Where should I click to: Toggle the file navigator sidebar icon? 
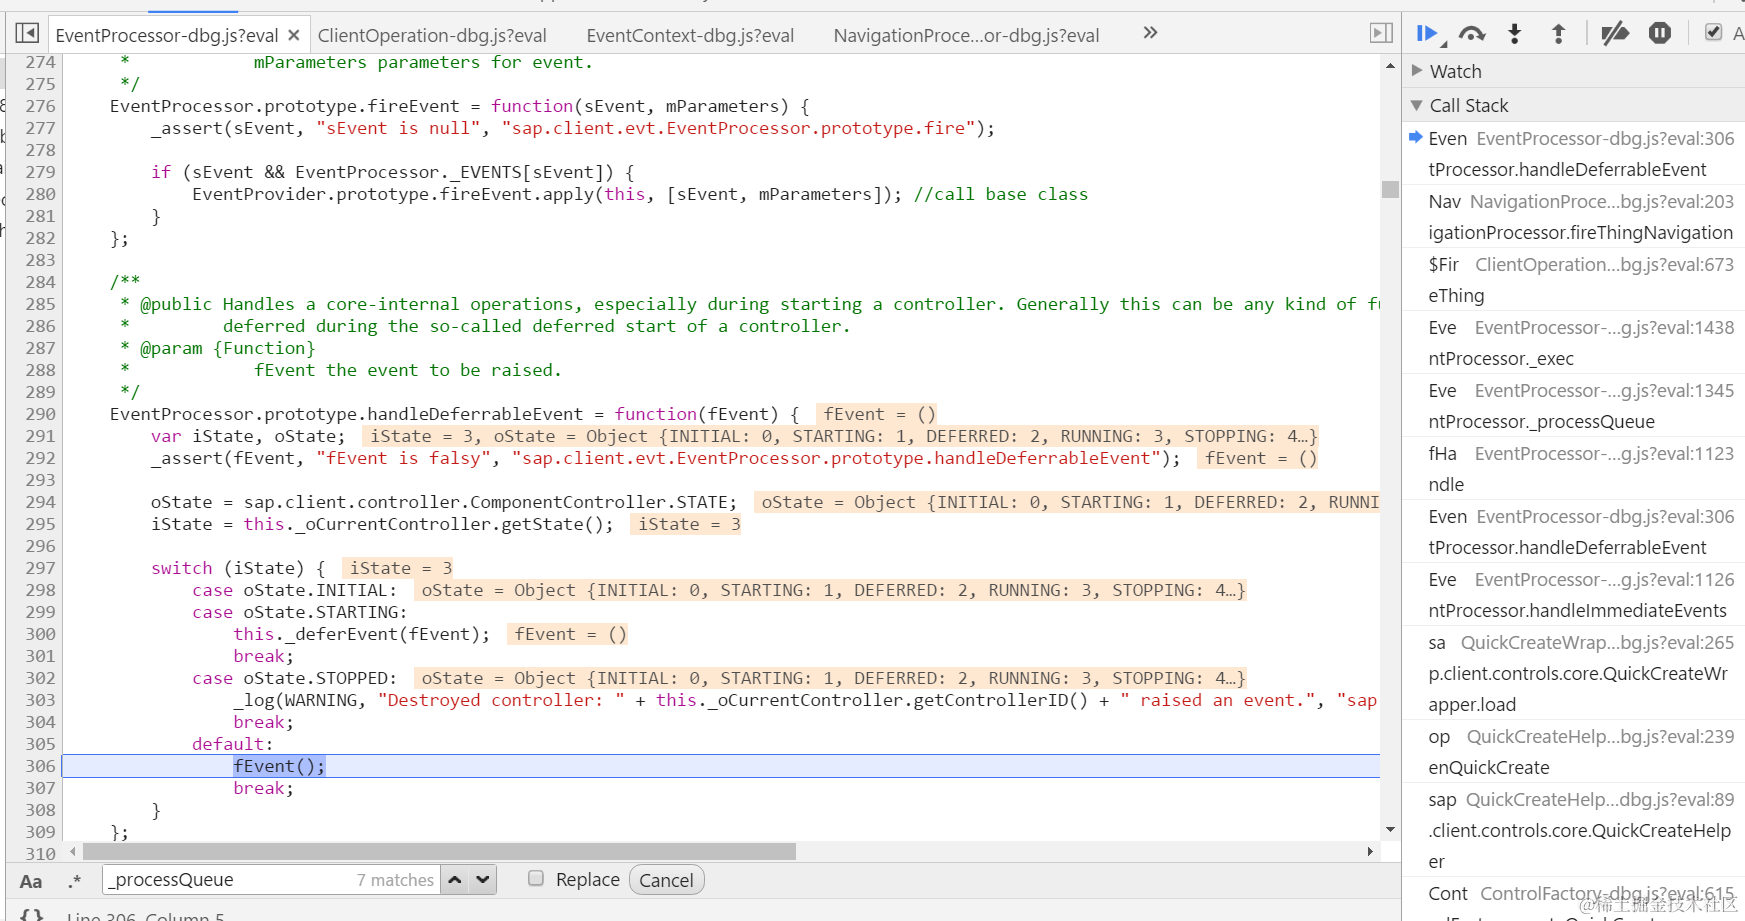click(x=27, y=34)
